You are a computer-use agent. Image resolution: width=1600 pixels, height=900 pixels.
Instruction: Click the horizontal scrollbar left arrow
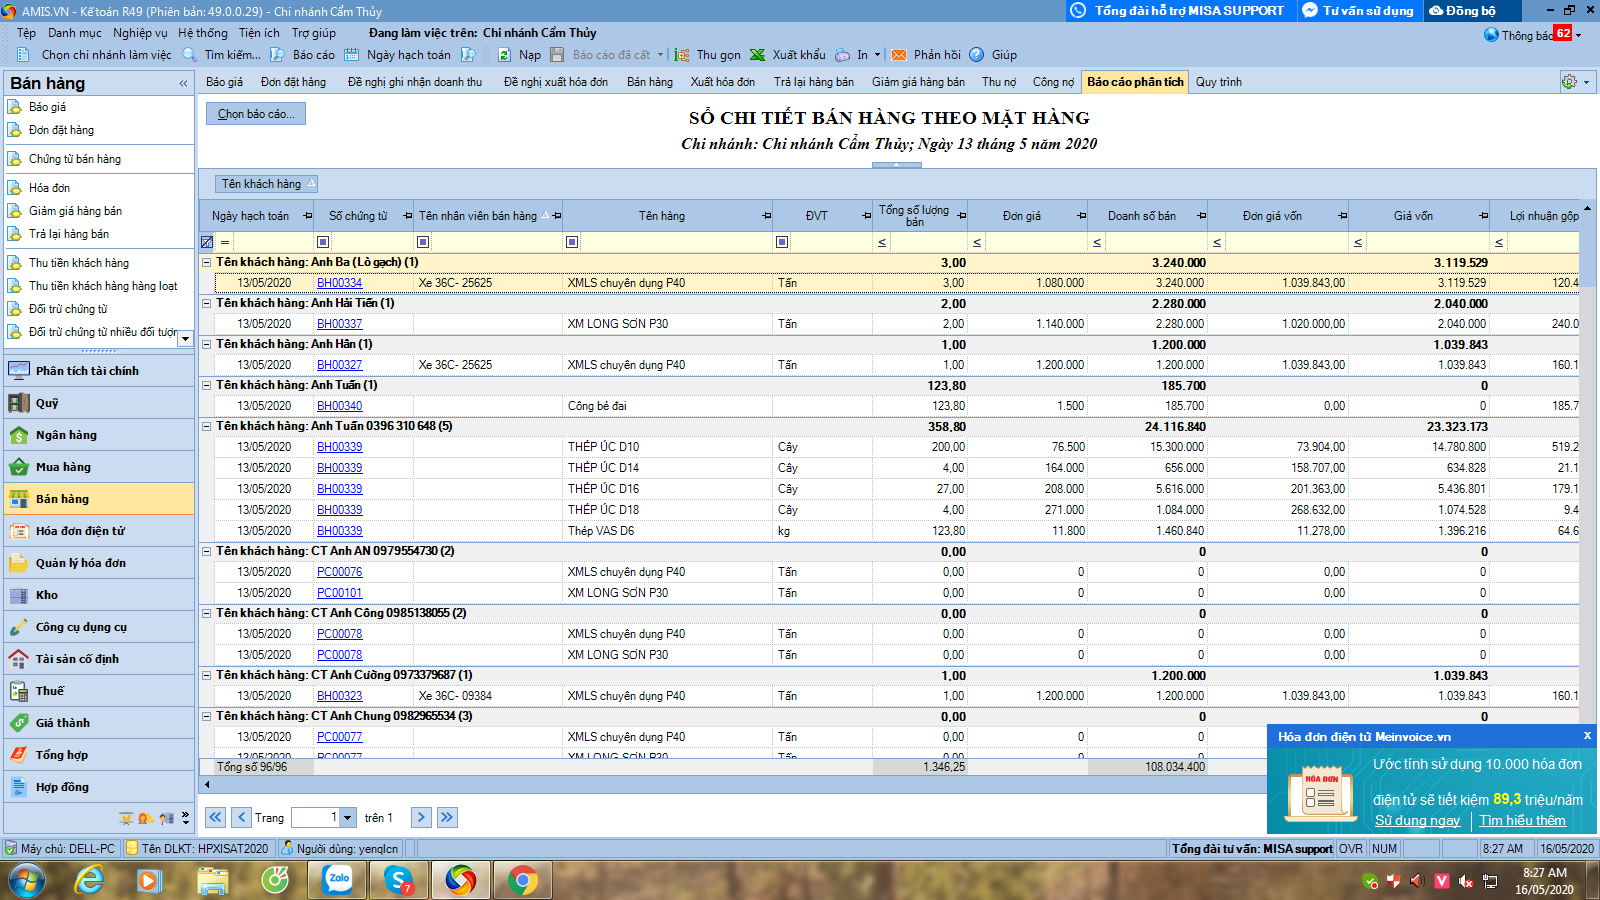coord(207,785)
